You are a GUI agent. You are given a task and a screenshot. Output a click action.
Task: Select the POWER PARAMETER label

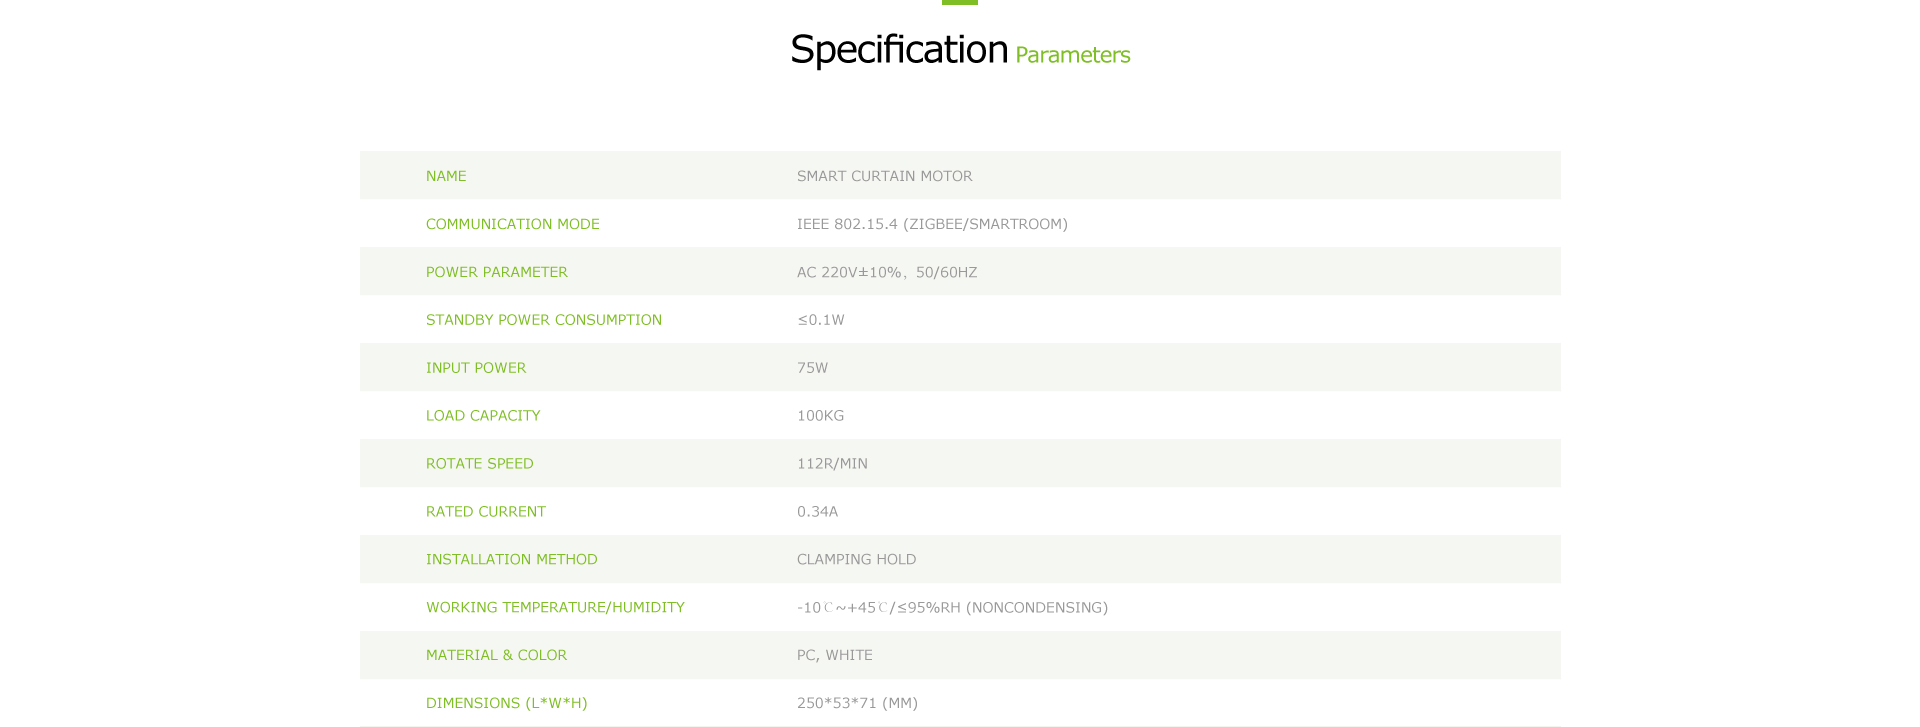pyautogui.click(x=497, y=272)
